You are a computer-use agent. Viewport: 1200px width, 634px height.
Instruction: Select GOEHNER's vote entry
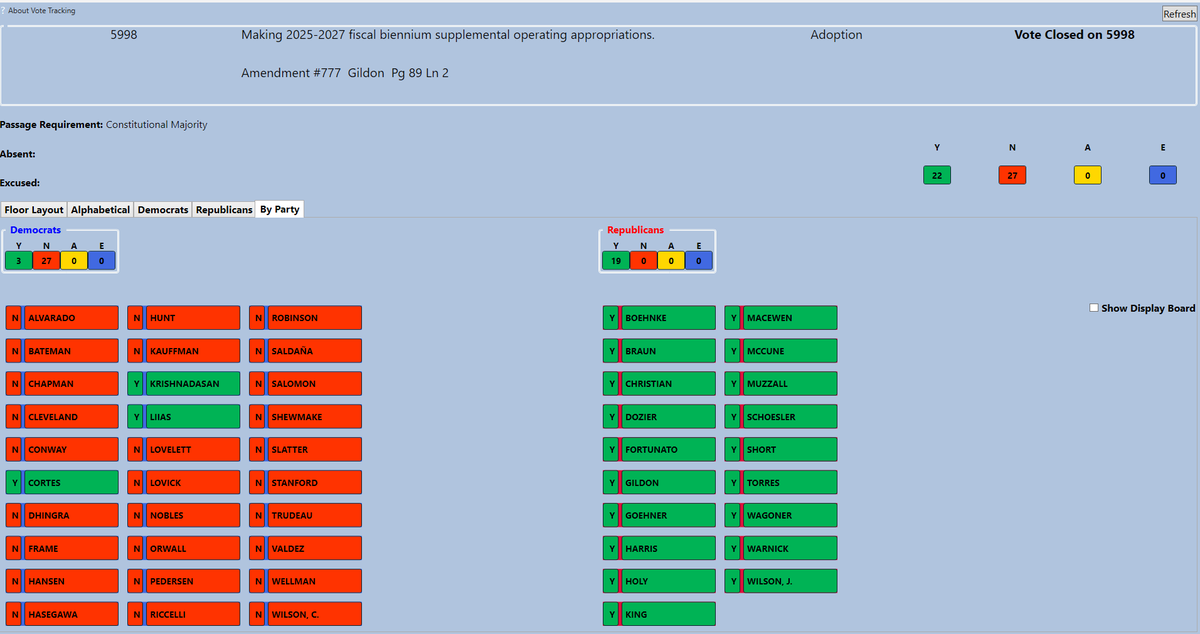pyautogui.click(x=660, y=516)
